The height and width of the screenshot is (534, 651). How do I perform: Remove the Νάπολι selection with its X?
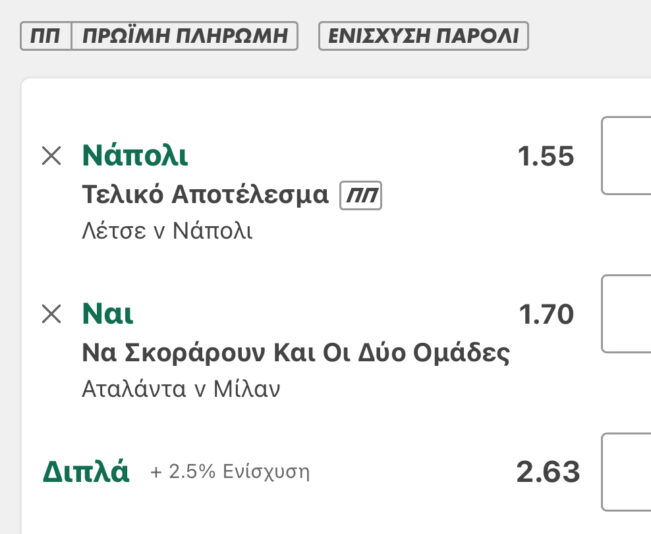click(x=51, y=156)
